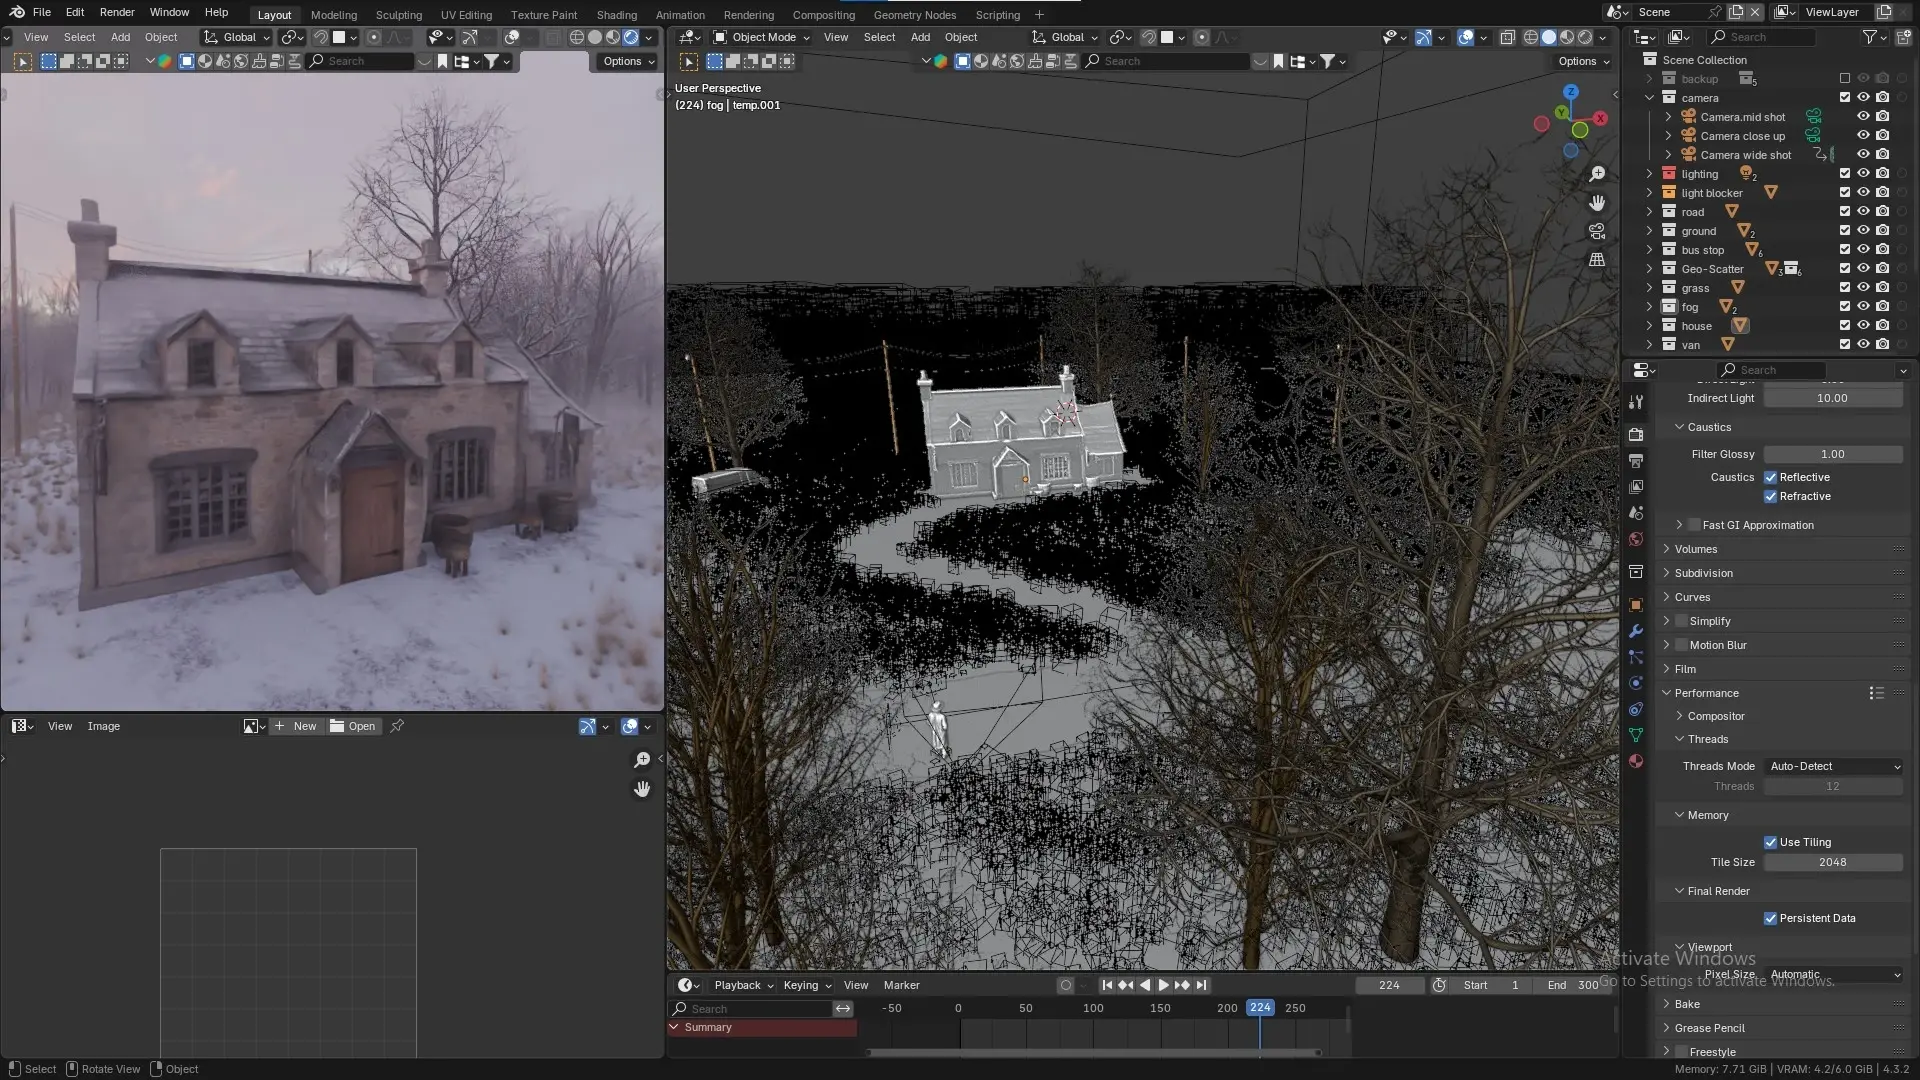1920x1080 pixels.
Task: Click the zoom magnifier icon in 3D viewport
Action: pos(1597,174)
